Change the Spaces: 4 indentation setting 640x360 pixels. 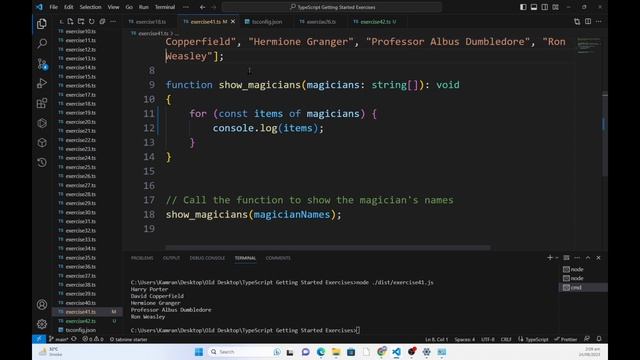(464, 339)
